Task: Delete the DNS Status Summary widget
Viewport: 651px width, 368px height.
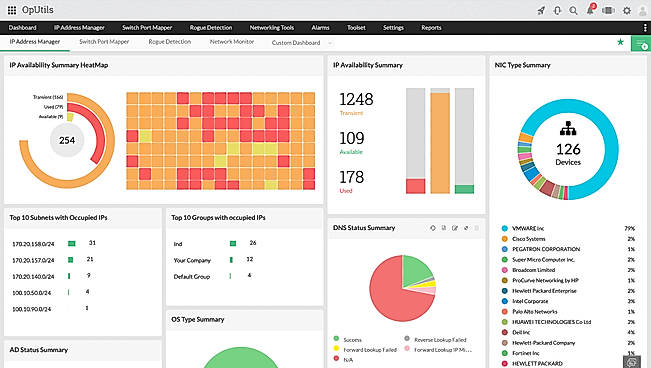Action: [477, 228]
